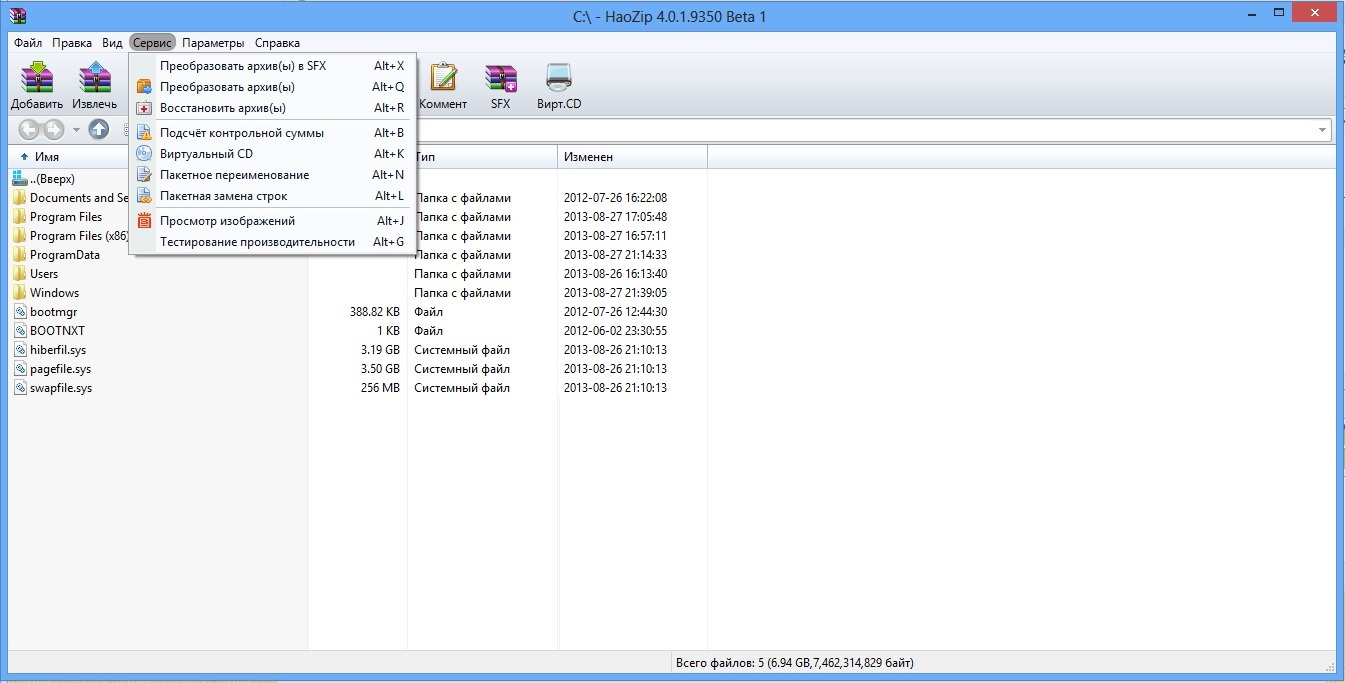The image size is (1345, 683).
Task: Click the 388.82 KB size cell
Action: click(374, 312)
